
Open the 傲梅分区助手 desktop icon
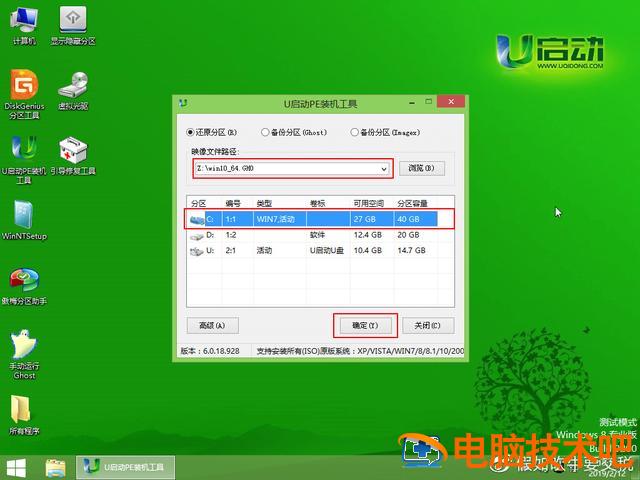(24, 287)
